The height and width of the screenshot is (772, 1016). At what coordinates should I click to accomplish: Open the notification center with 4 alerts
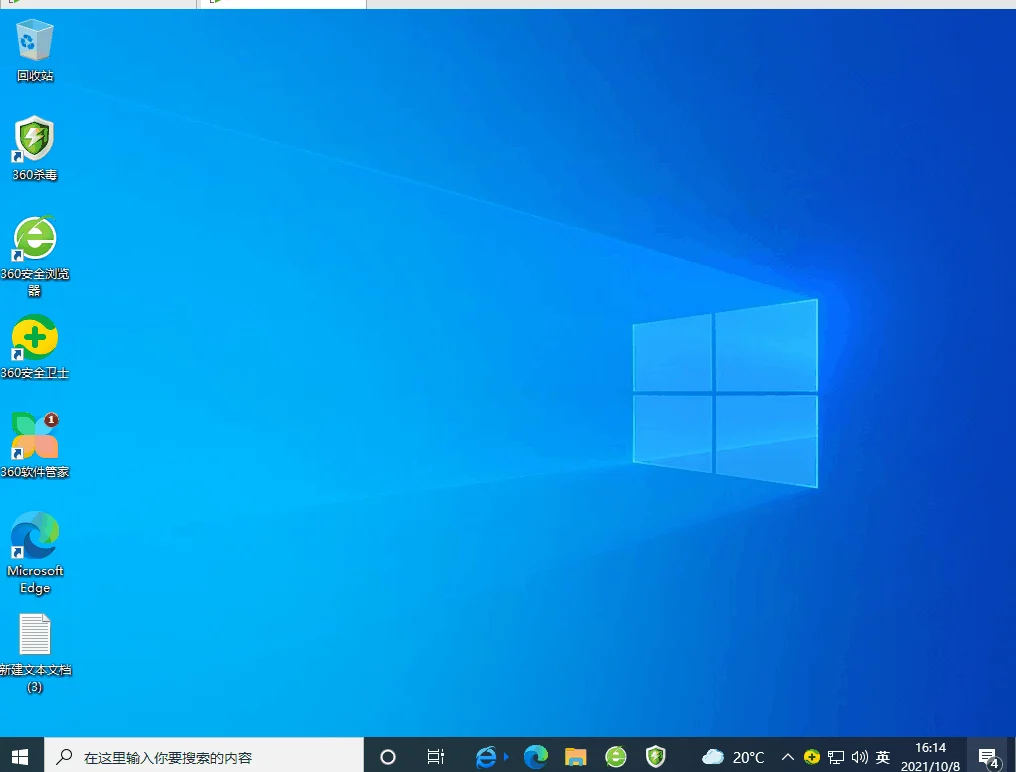(988, 756)
